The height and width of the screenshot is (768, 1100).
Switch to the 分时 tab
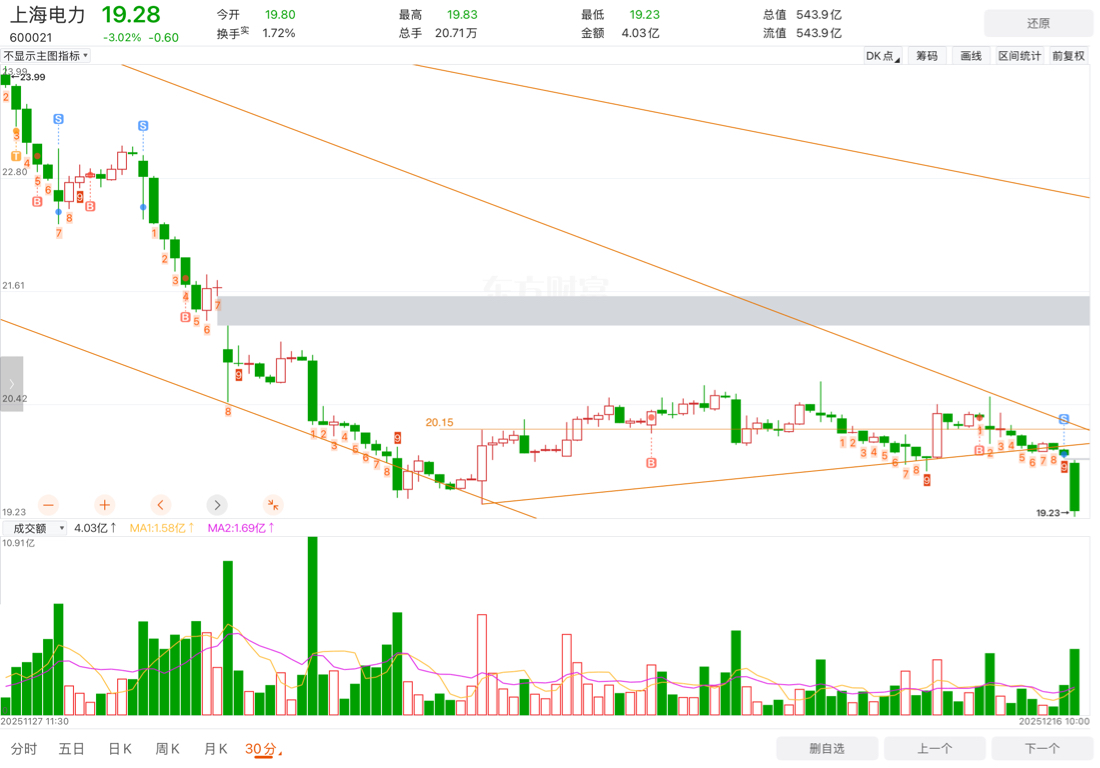[24, 749]
